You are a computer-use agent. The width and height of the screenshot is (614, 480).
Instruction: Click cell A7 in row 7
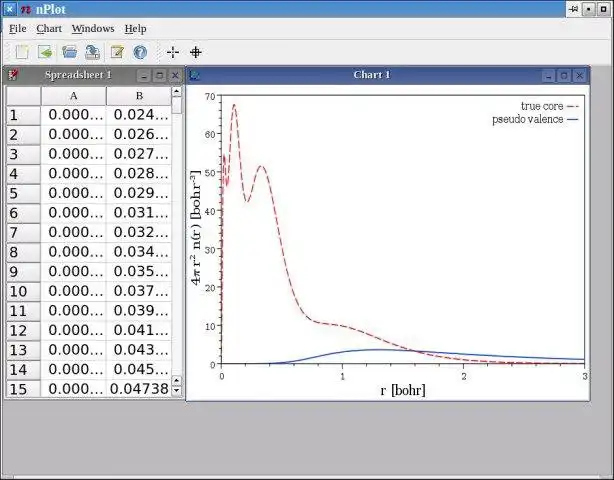(74, 233)
